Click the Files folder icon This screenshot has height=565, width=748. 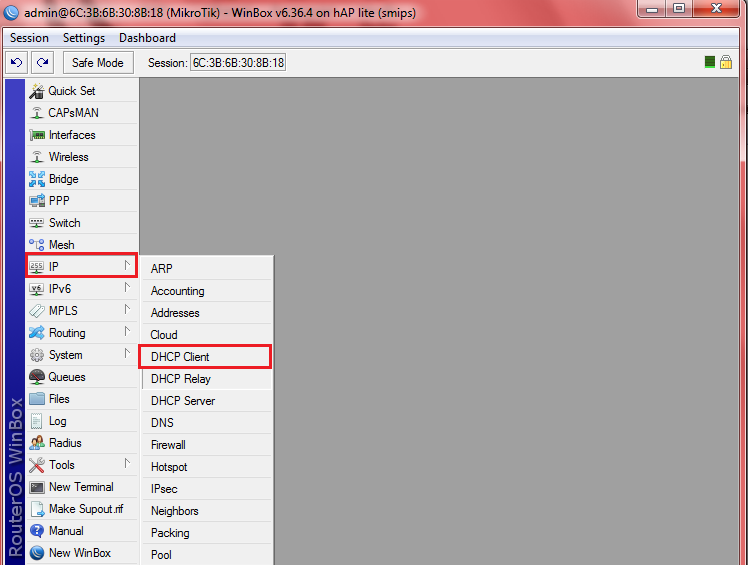tap(37, 398)
